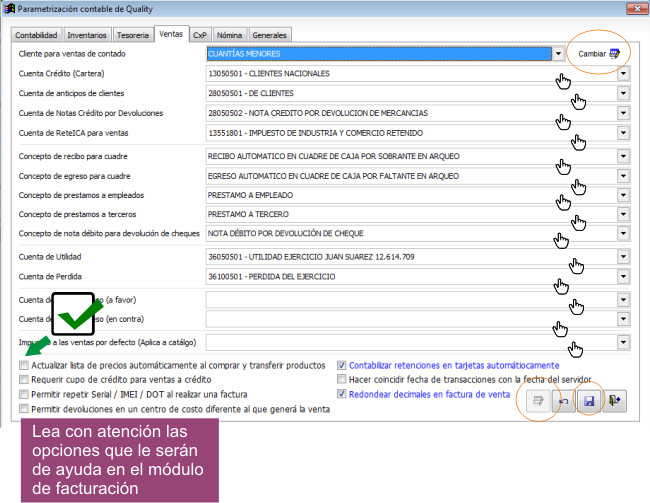Click the Quality app icon in title bar
This screenshot has width=650, height=503.
click(10, 8)
